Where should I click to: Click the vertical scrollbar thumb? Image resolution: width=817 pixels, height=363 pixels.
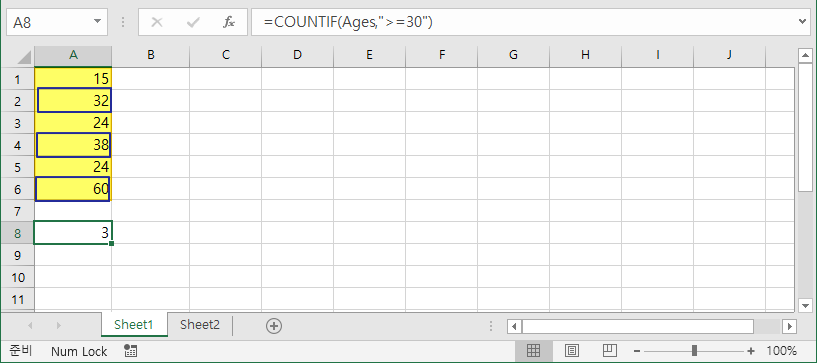pyautogui.click(x=806, y=127)
